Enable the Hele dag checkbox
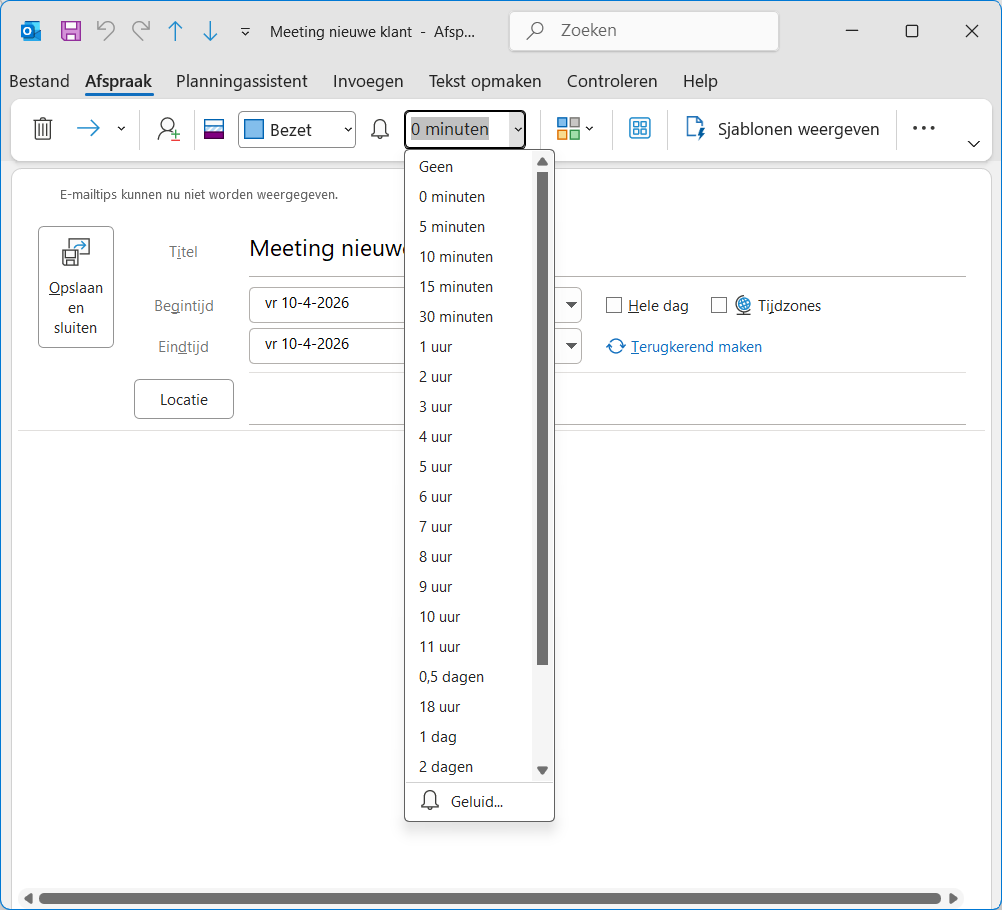1002x910 pixels. pyautogui.click(x=614, y=306)
